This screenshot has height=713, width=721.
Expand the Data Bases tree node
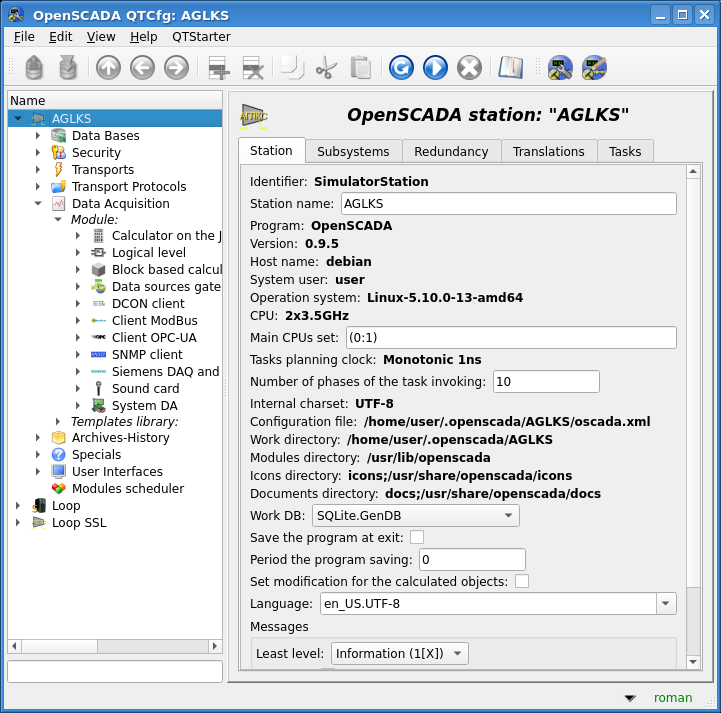pyautogui.click(x=38, y=136)
